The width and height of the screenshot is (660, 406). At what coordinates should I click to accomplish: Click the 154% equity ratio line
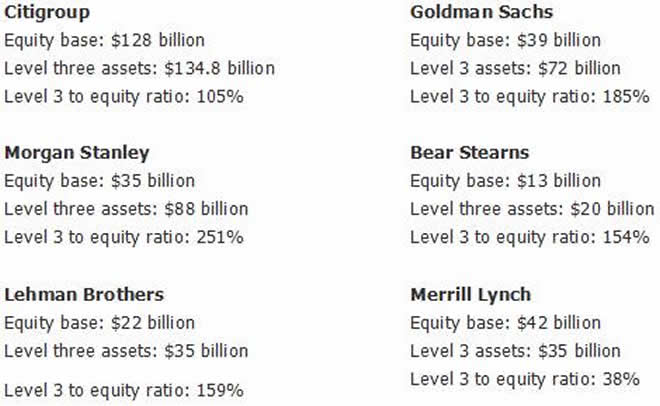tap(530, 238)
